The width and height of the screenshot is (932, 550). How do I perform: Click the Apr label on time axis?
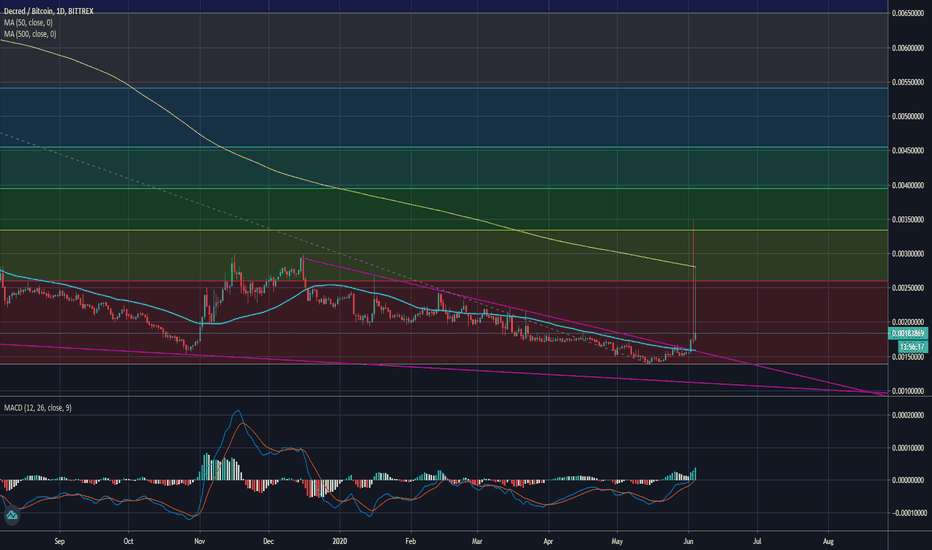coord(548,542)
